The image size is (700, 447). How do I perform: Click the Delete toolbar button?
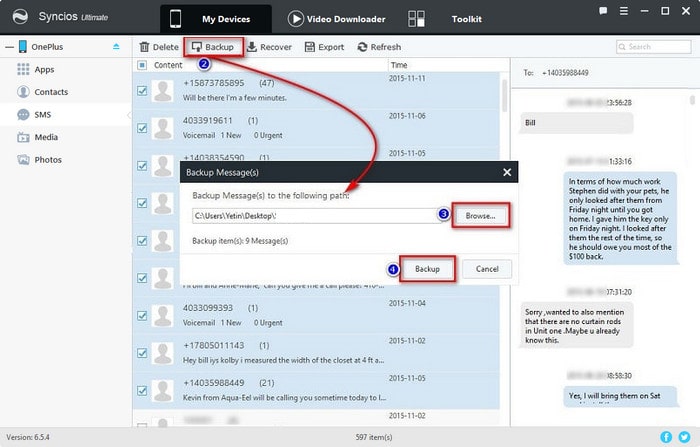click(x=159, y=47)
